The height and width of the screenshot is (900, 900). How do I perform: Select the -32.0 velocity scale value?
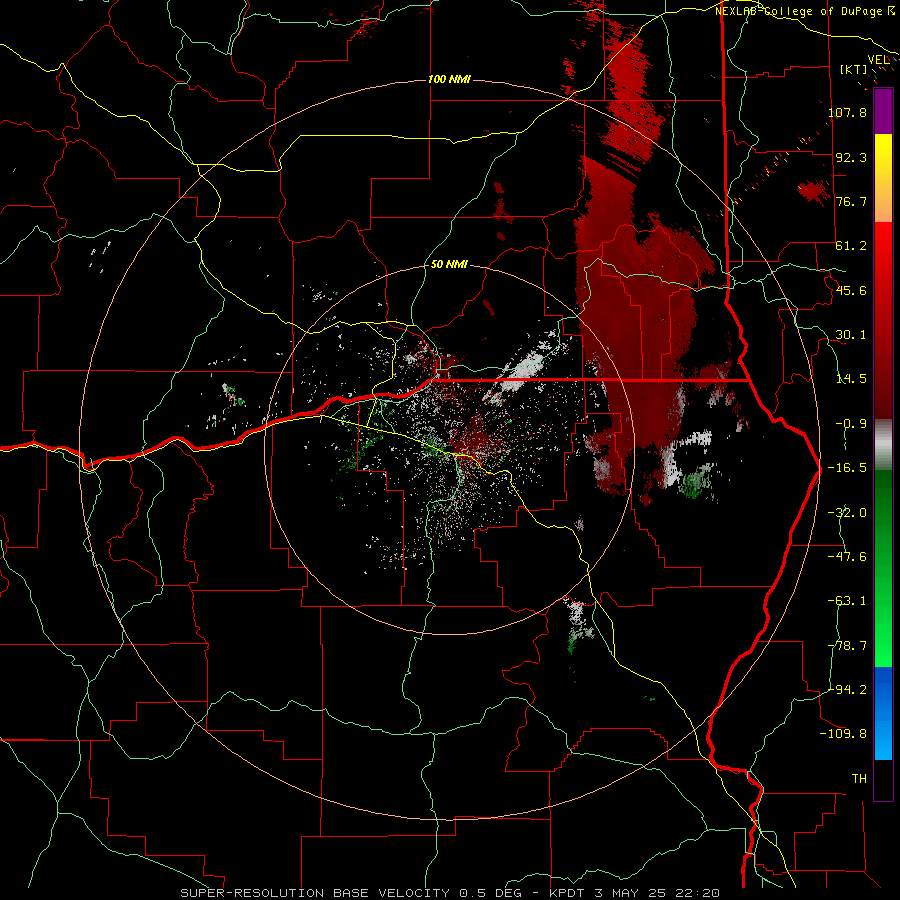(x=847, y=513)
